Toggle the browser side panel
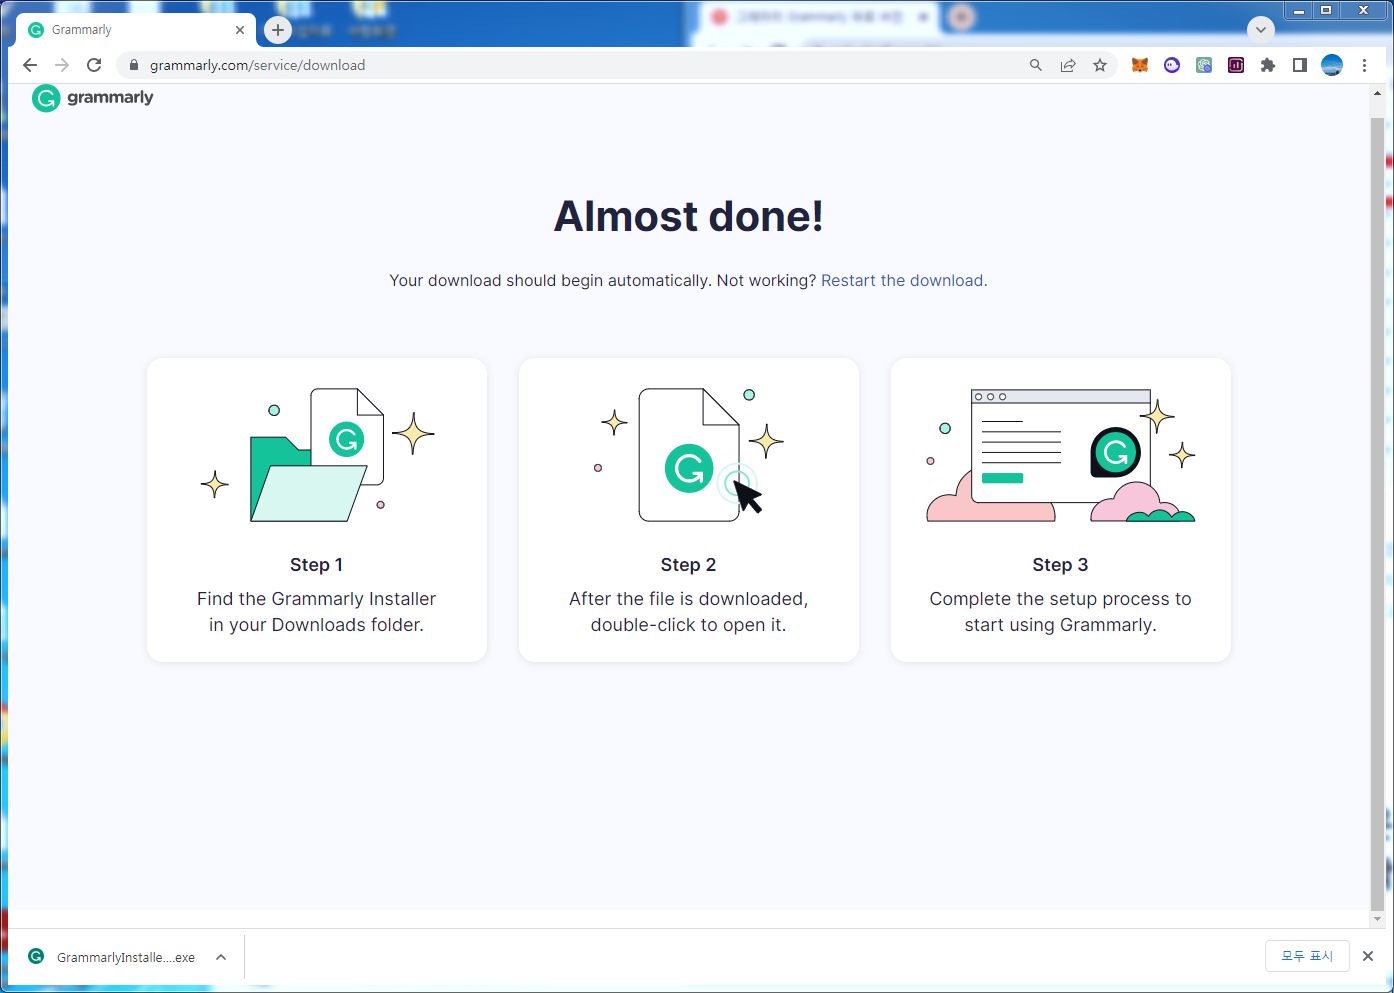 1300,65
